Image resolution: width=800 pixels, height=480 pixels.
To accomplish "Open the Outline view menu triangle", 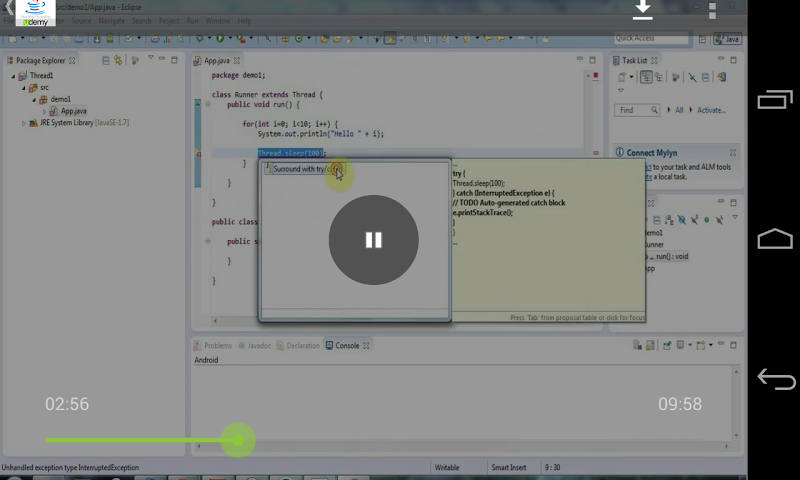I will [x=735, y=217].
